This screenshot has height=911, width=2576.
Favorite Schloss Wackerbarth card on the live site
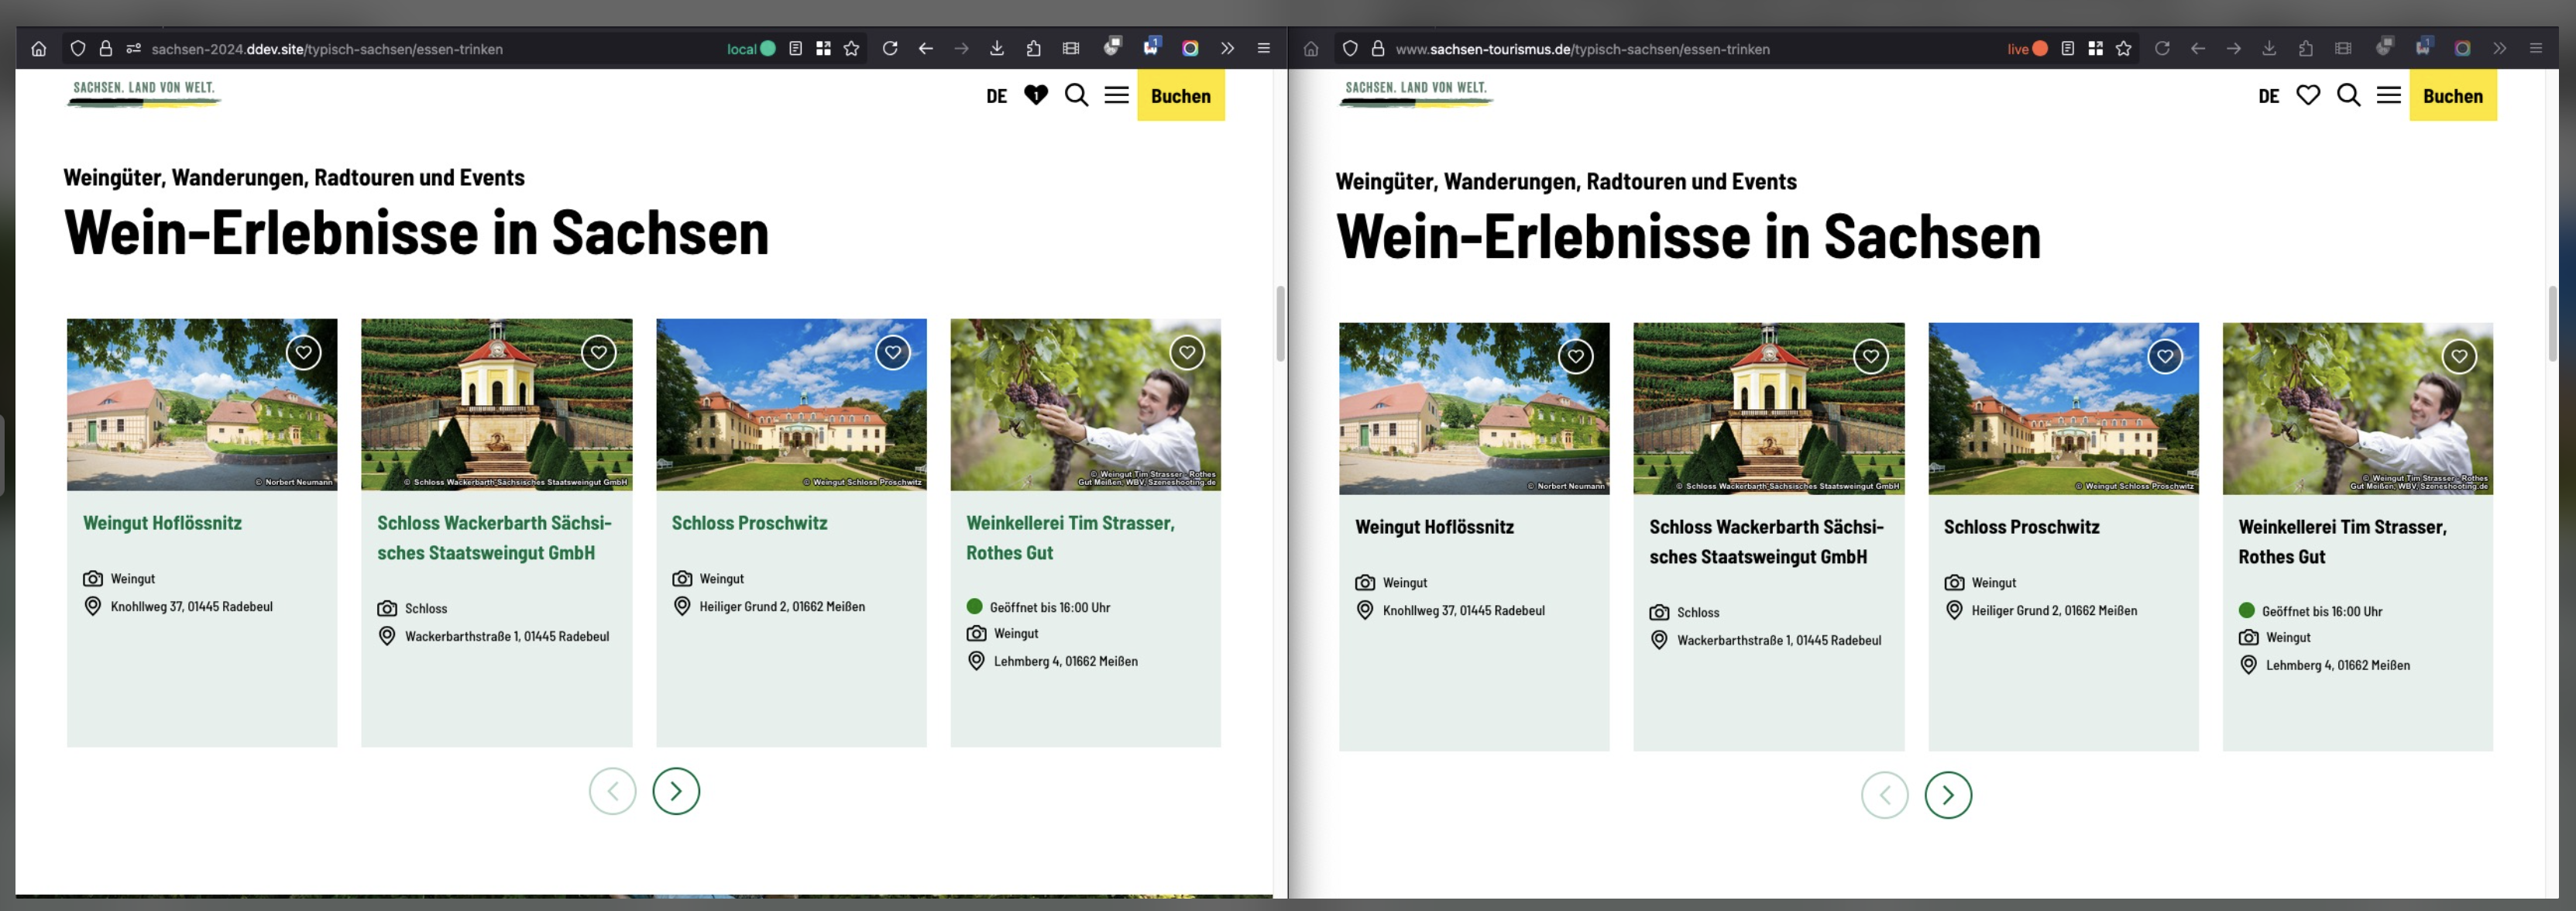point(1871,356)
